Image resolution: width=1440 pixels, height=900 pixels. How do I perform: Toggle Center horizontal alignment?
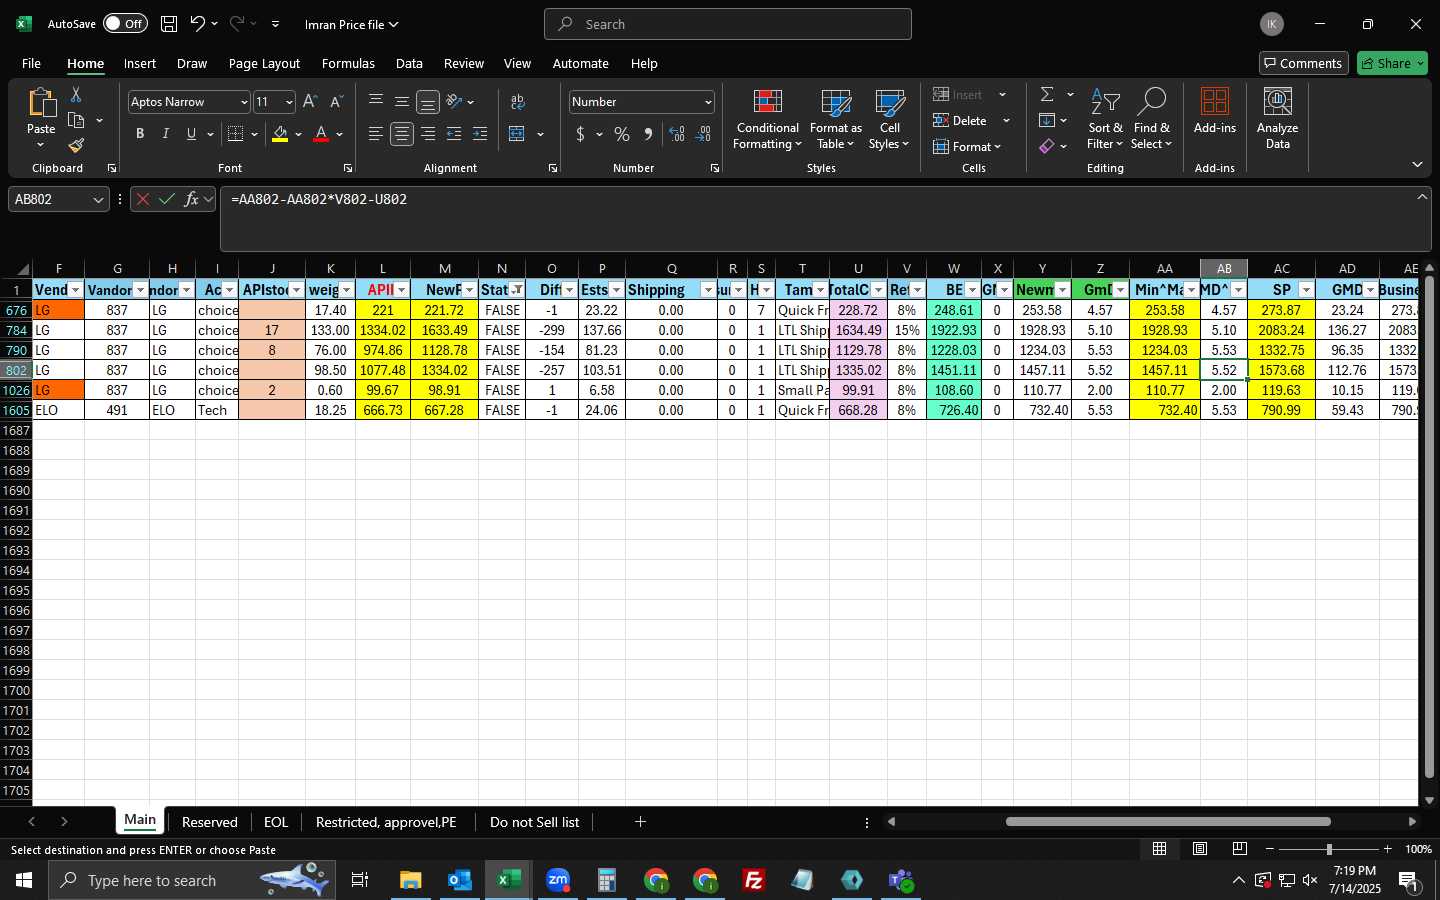[x=402, y=134]
